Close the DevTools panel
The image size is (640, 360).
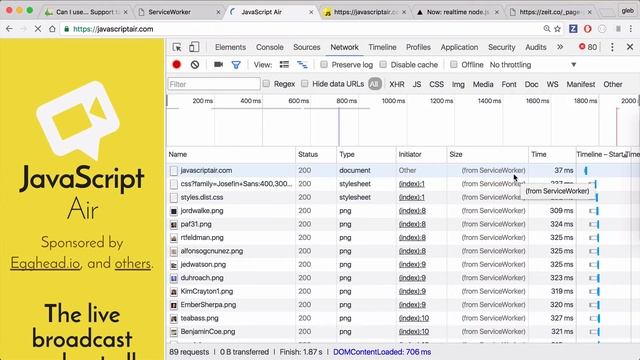click(630, 47)
